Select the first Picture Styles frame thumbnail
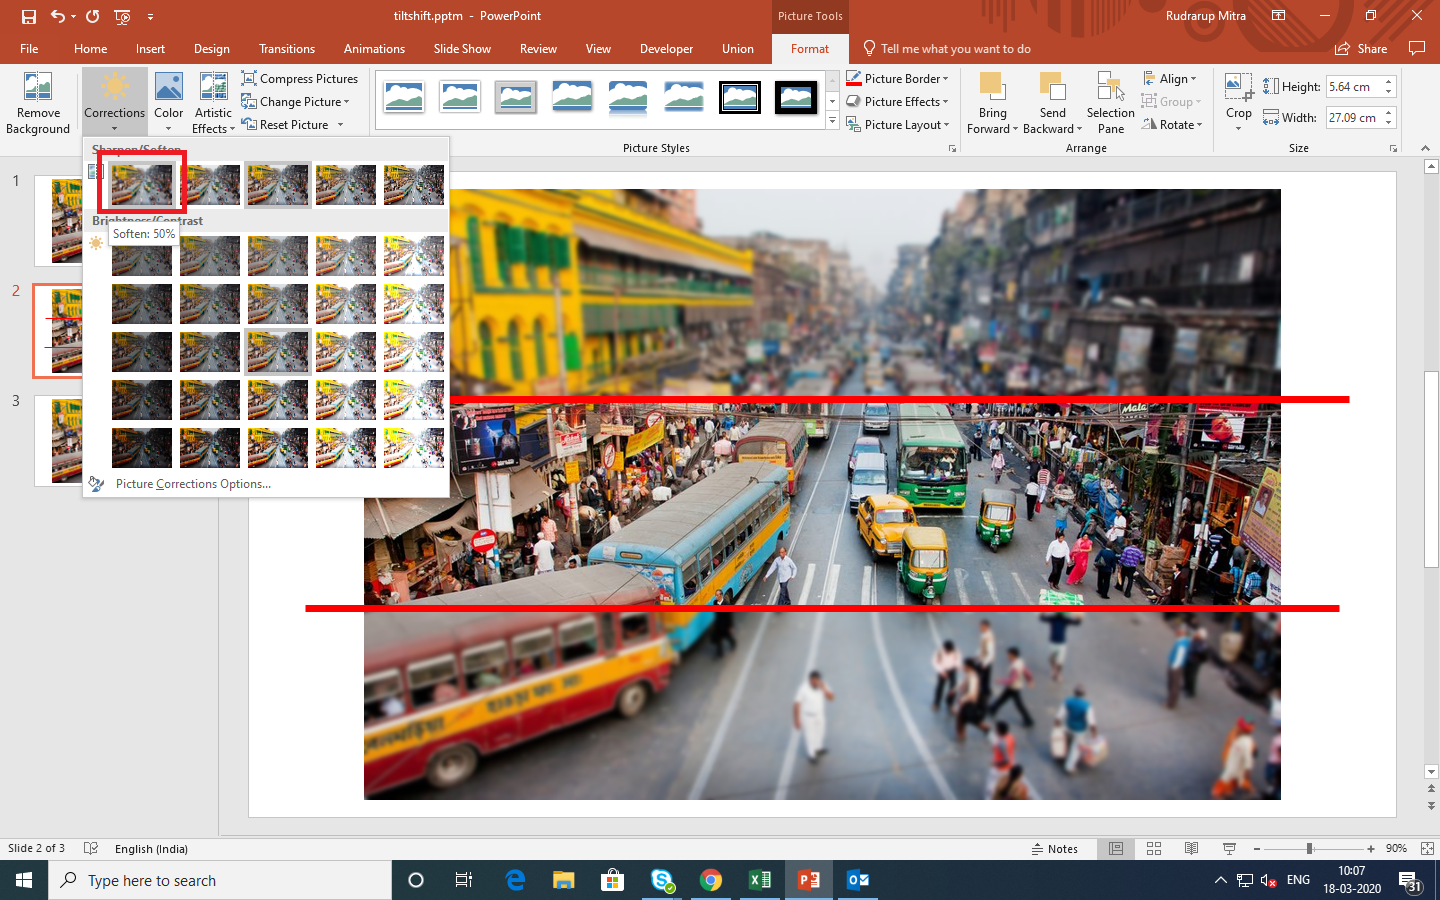The image size is (1440, 900). (x=404, y=98)
